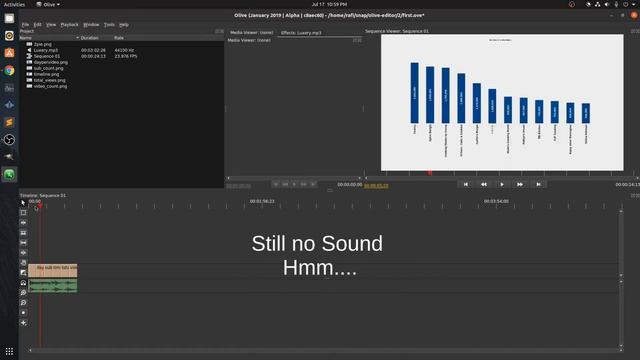The image size is (640, 360).
Task: Click sequence viewer ruler playhead
Action: tap(430, 173)
